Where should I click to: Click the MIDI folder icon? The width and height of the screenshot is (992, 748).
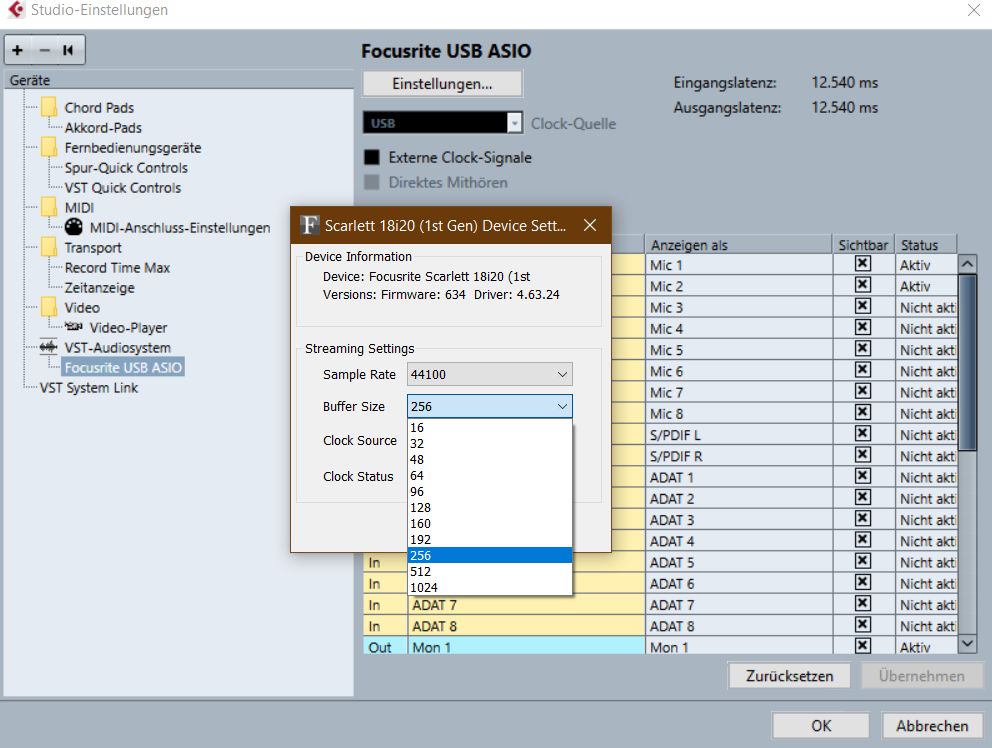tap(49, 207)
